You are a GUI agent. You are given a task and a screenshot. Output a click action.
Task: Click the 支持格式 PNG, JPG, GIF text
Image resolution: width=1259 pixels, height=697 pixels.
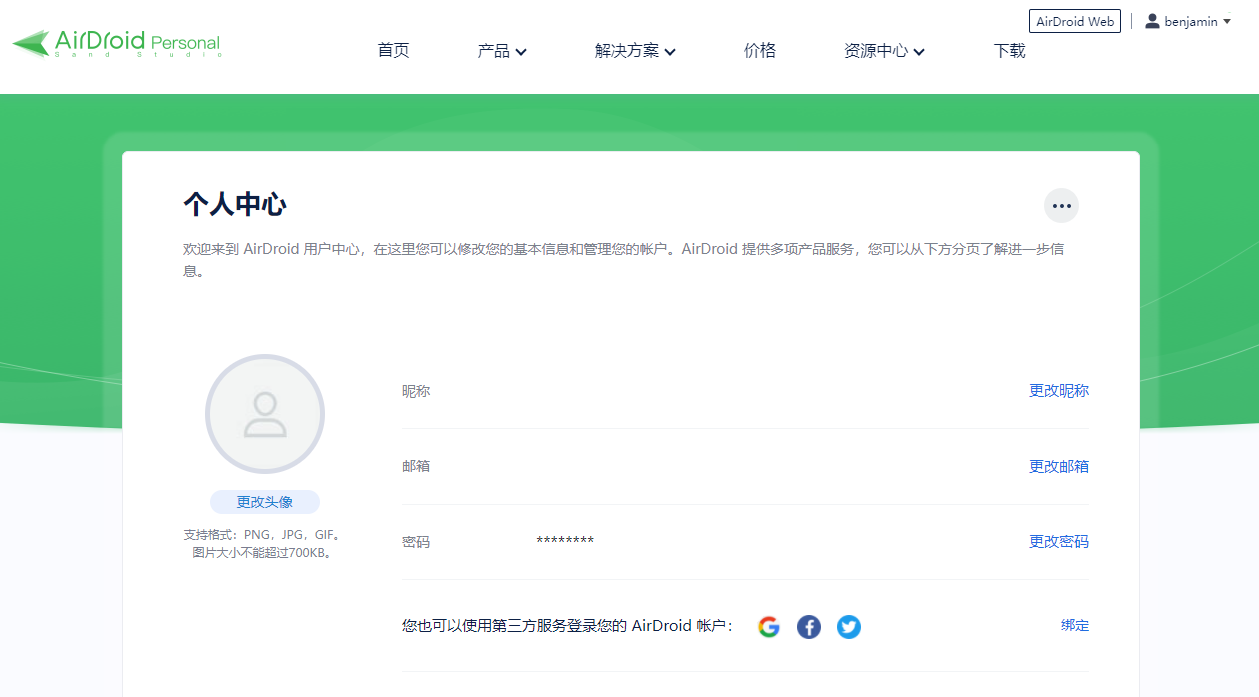point(264,535)
